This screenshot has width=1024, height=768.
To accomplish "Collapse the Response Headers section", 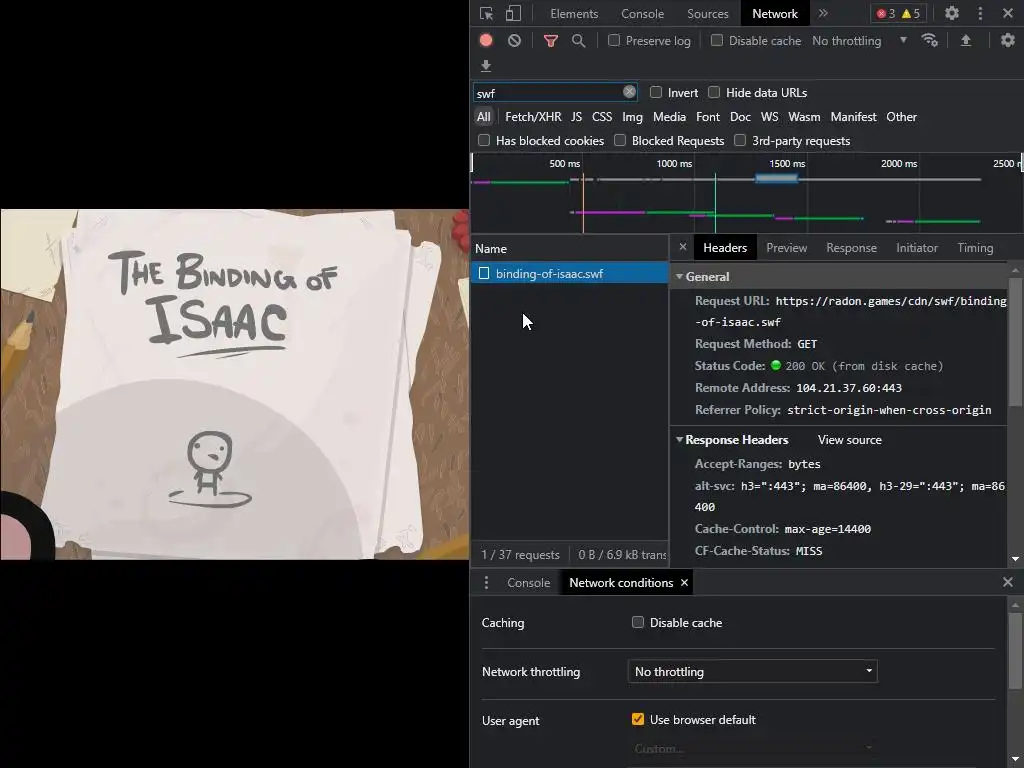I will point(679,440).
